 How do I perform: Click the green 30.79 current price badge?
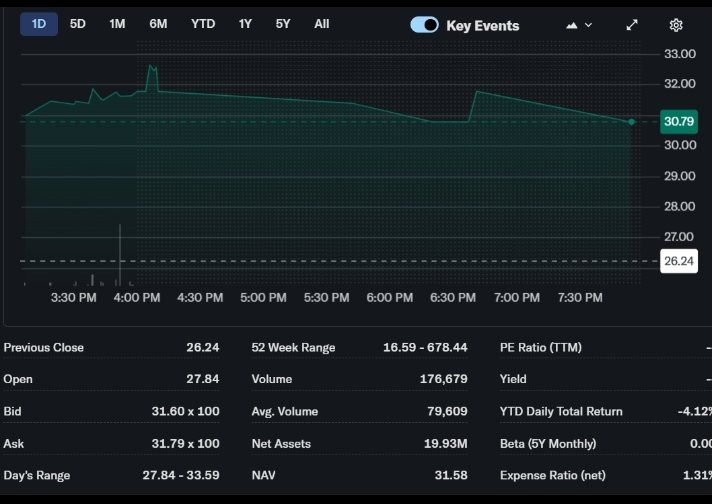coord(679,121)
